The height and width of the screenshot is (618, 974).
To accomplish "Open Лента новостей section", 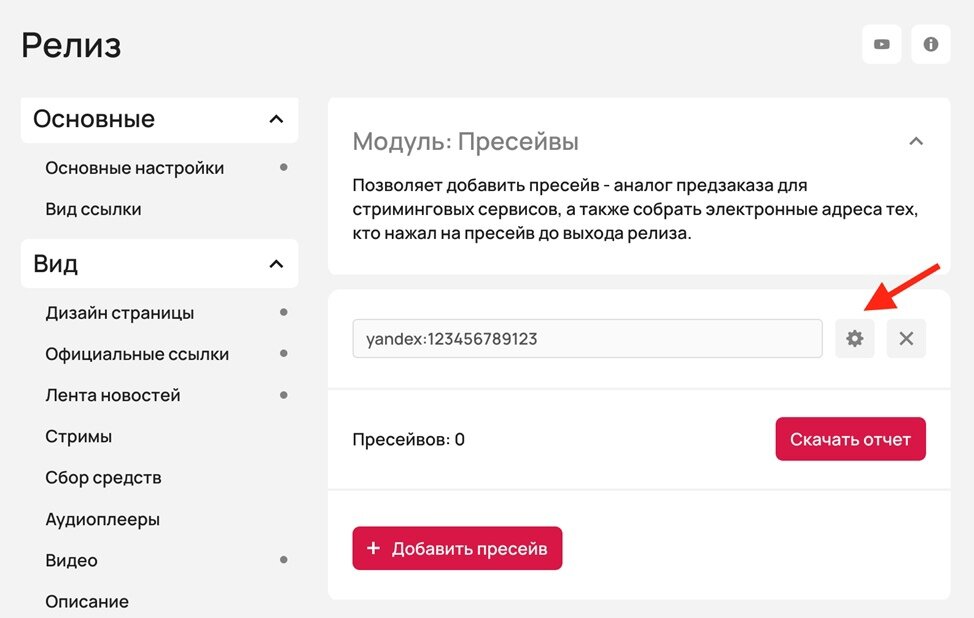I will [x=113, y=395].
